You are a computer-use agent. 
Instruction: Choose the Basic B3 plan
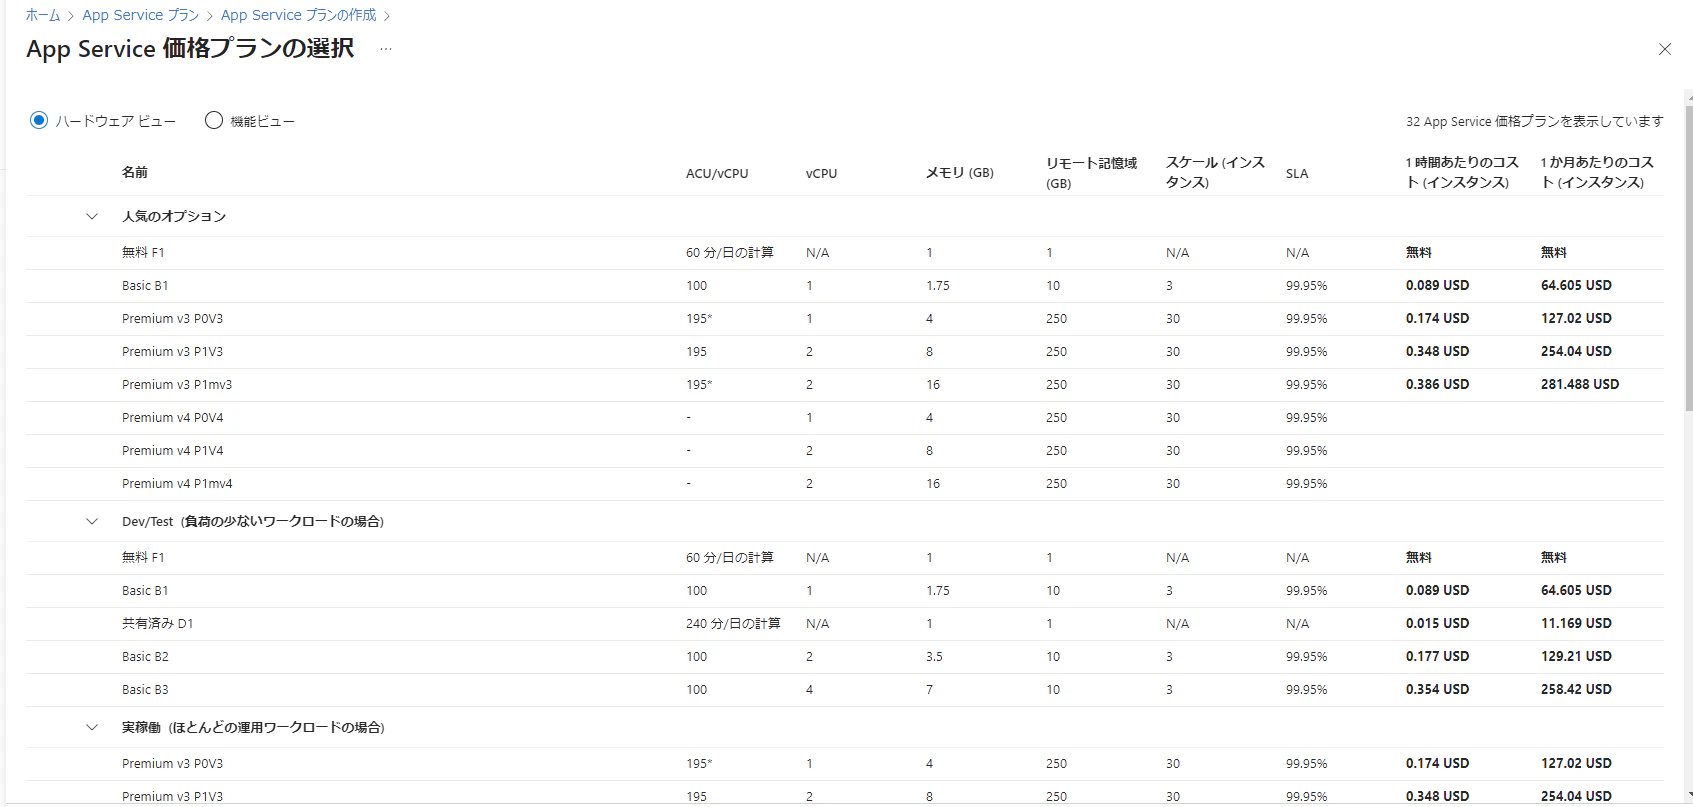845,690
